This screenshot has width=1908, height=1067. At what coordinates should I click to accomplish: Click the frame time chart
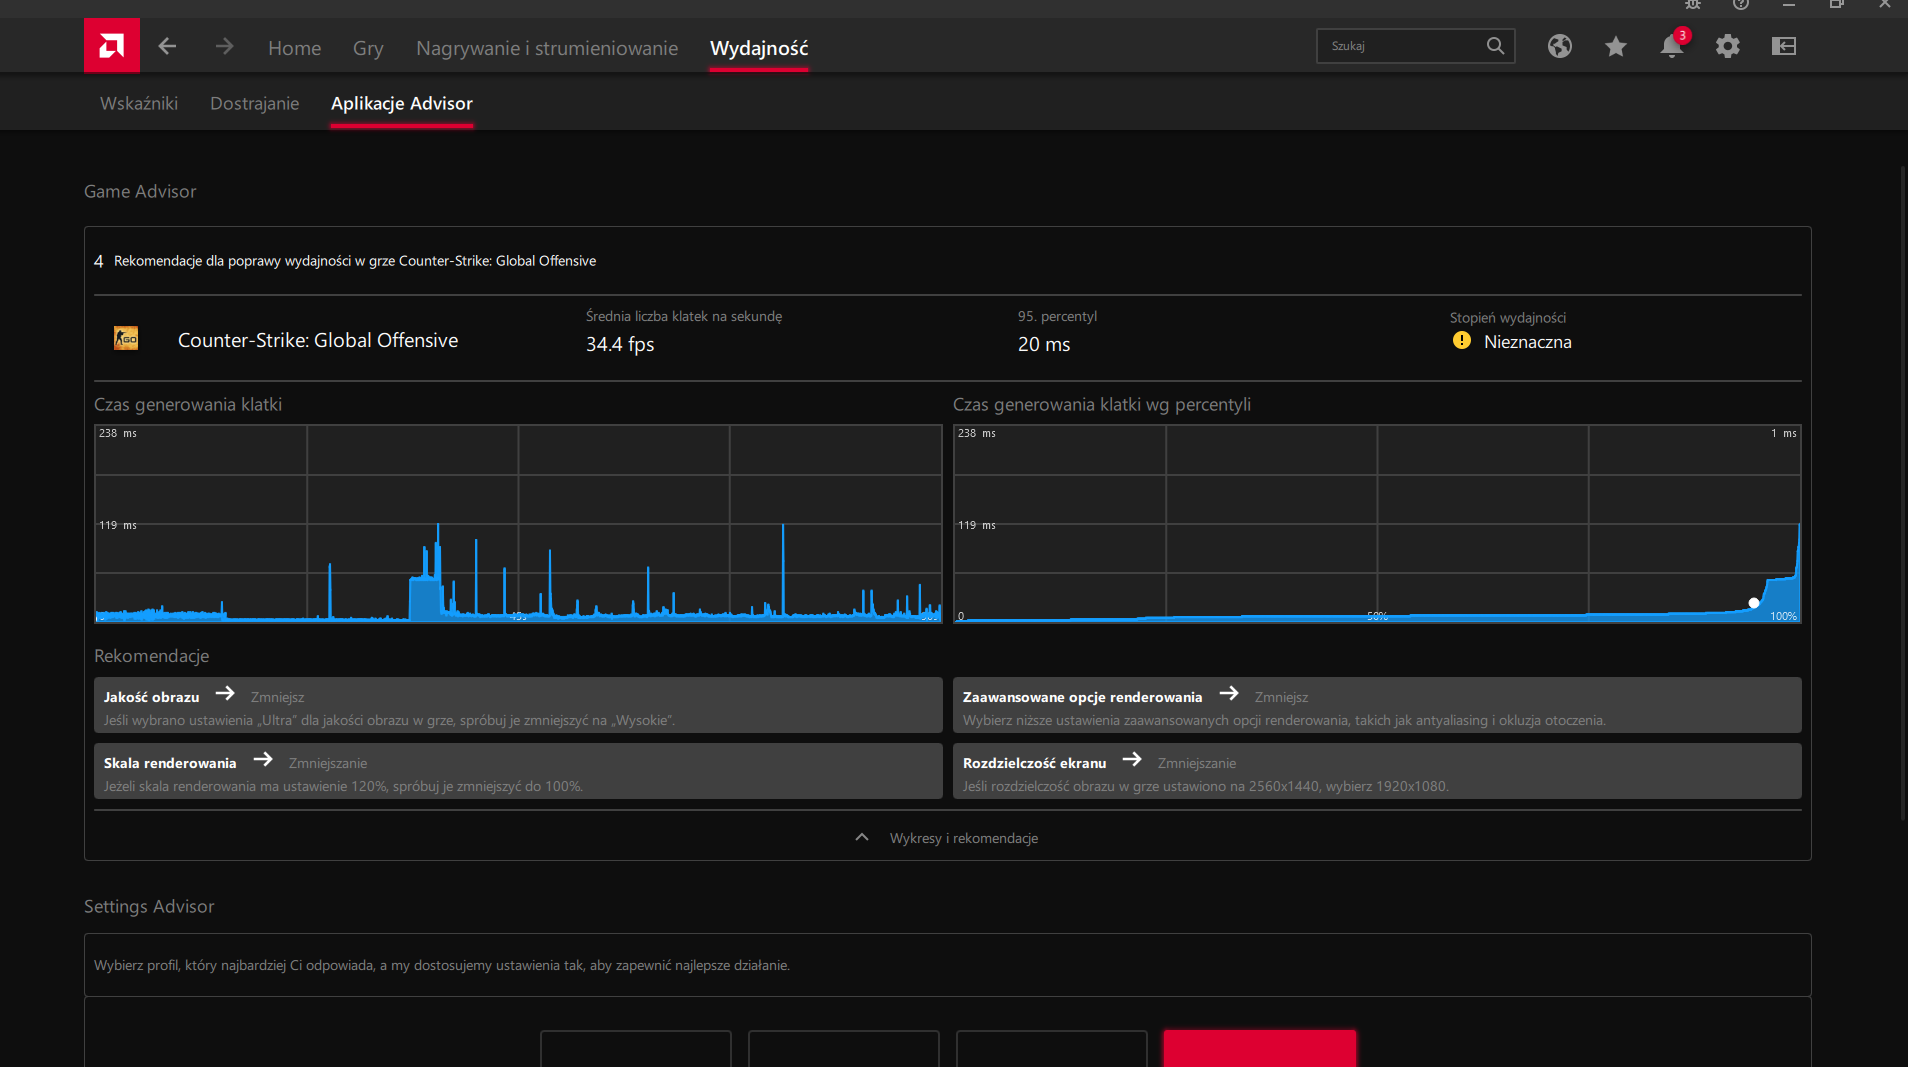(x=518, y=523)
